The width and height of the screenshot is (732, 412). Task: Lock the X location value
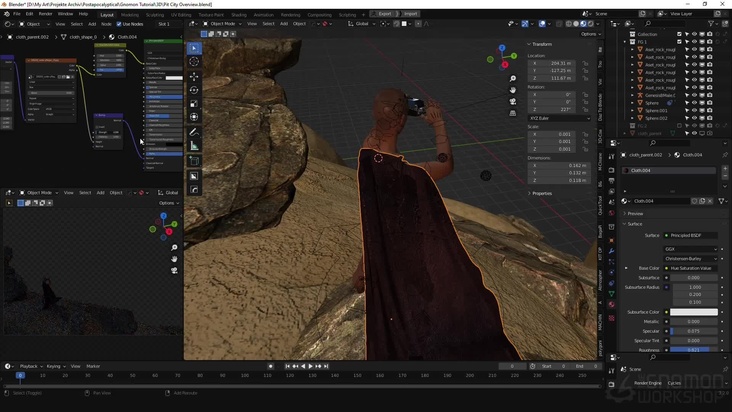[585, 63]
